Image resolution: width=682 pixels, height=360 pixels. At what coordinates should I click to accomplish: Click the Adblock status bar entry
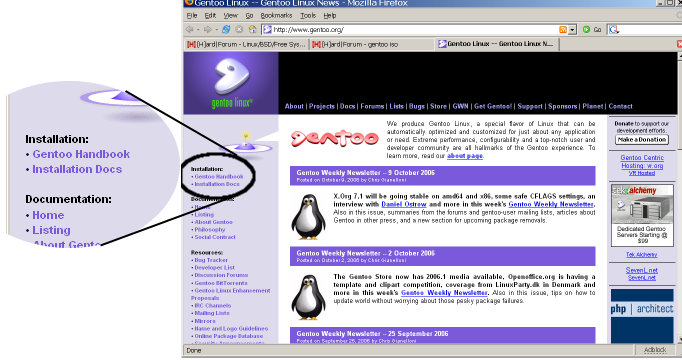[x=655, y=350]
